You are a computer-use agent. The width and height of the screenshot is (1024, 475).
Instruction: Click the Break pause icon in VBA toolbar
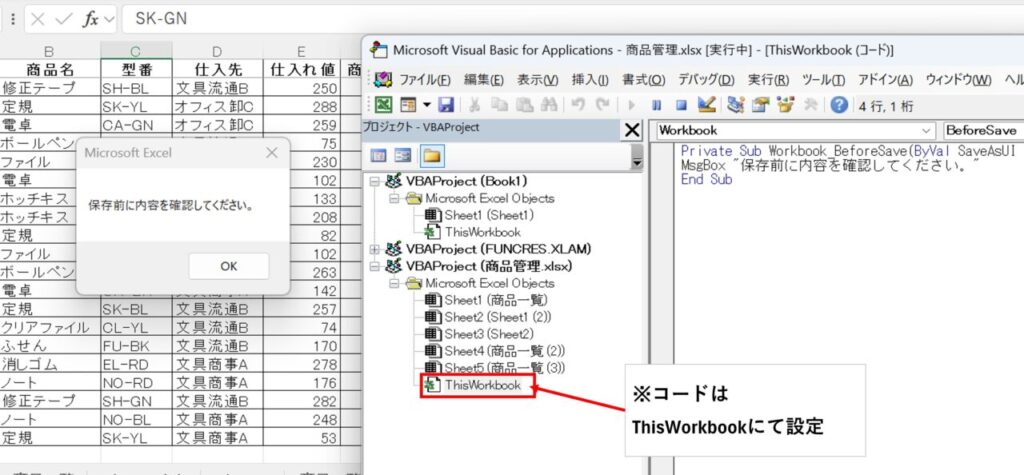[x=656, y=105]
